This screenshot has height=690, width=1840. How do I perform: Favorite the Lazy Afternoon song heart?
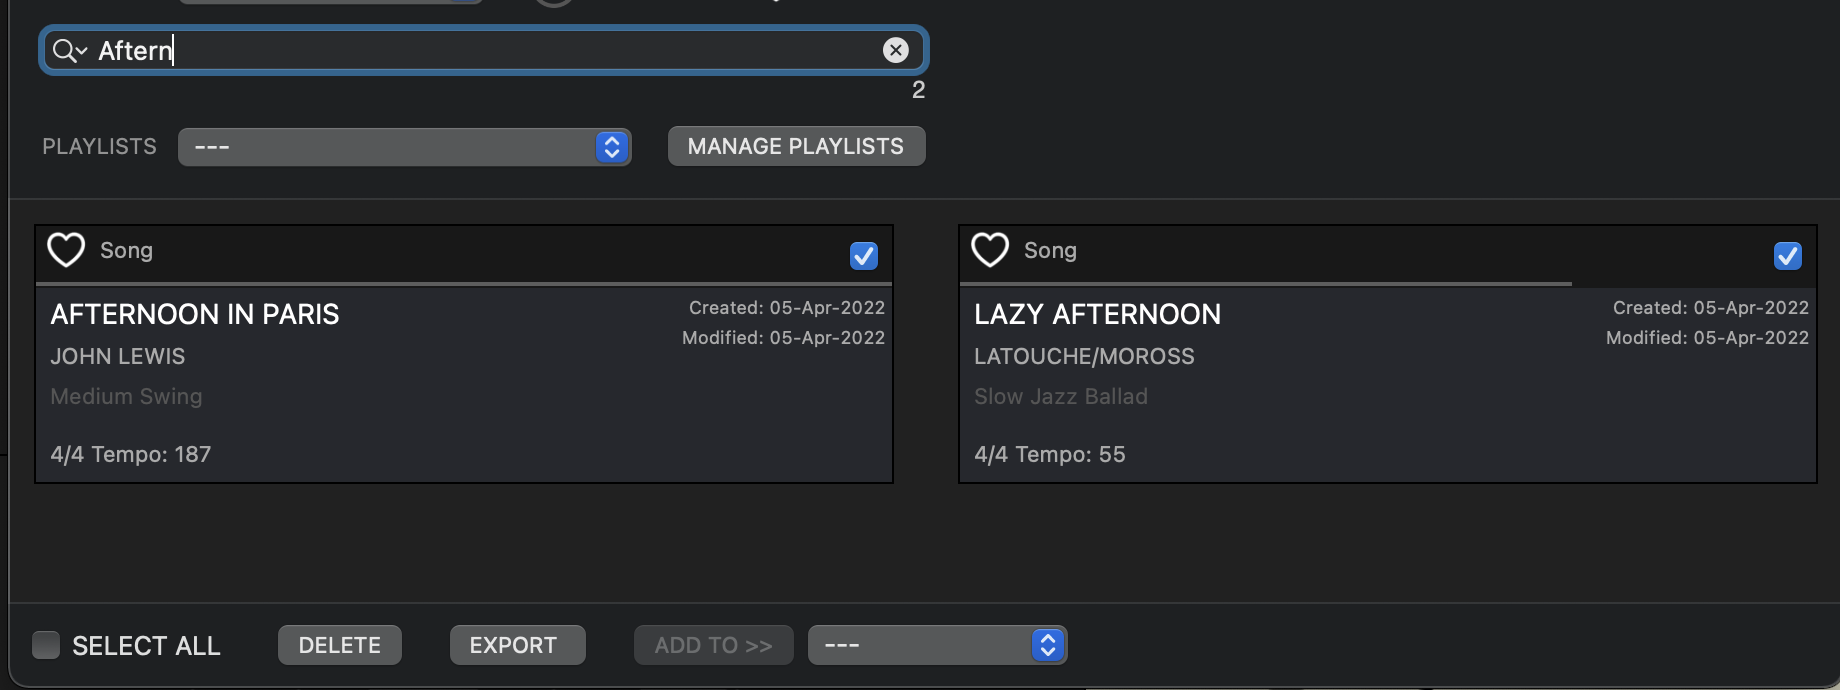[x=990, y=250]
